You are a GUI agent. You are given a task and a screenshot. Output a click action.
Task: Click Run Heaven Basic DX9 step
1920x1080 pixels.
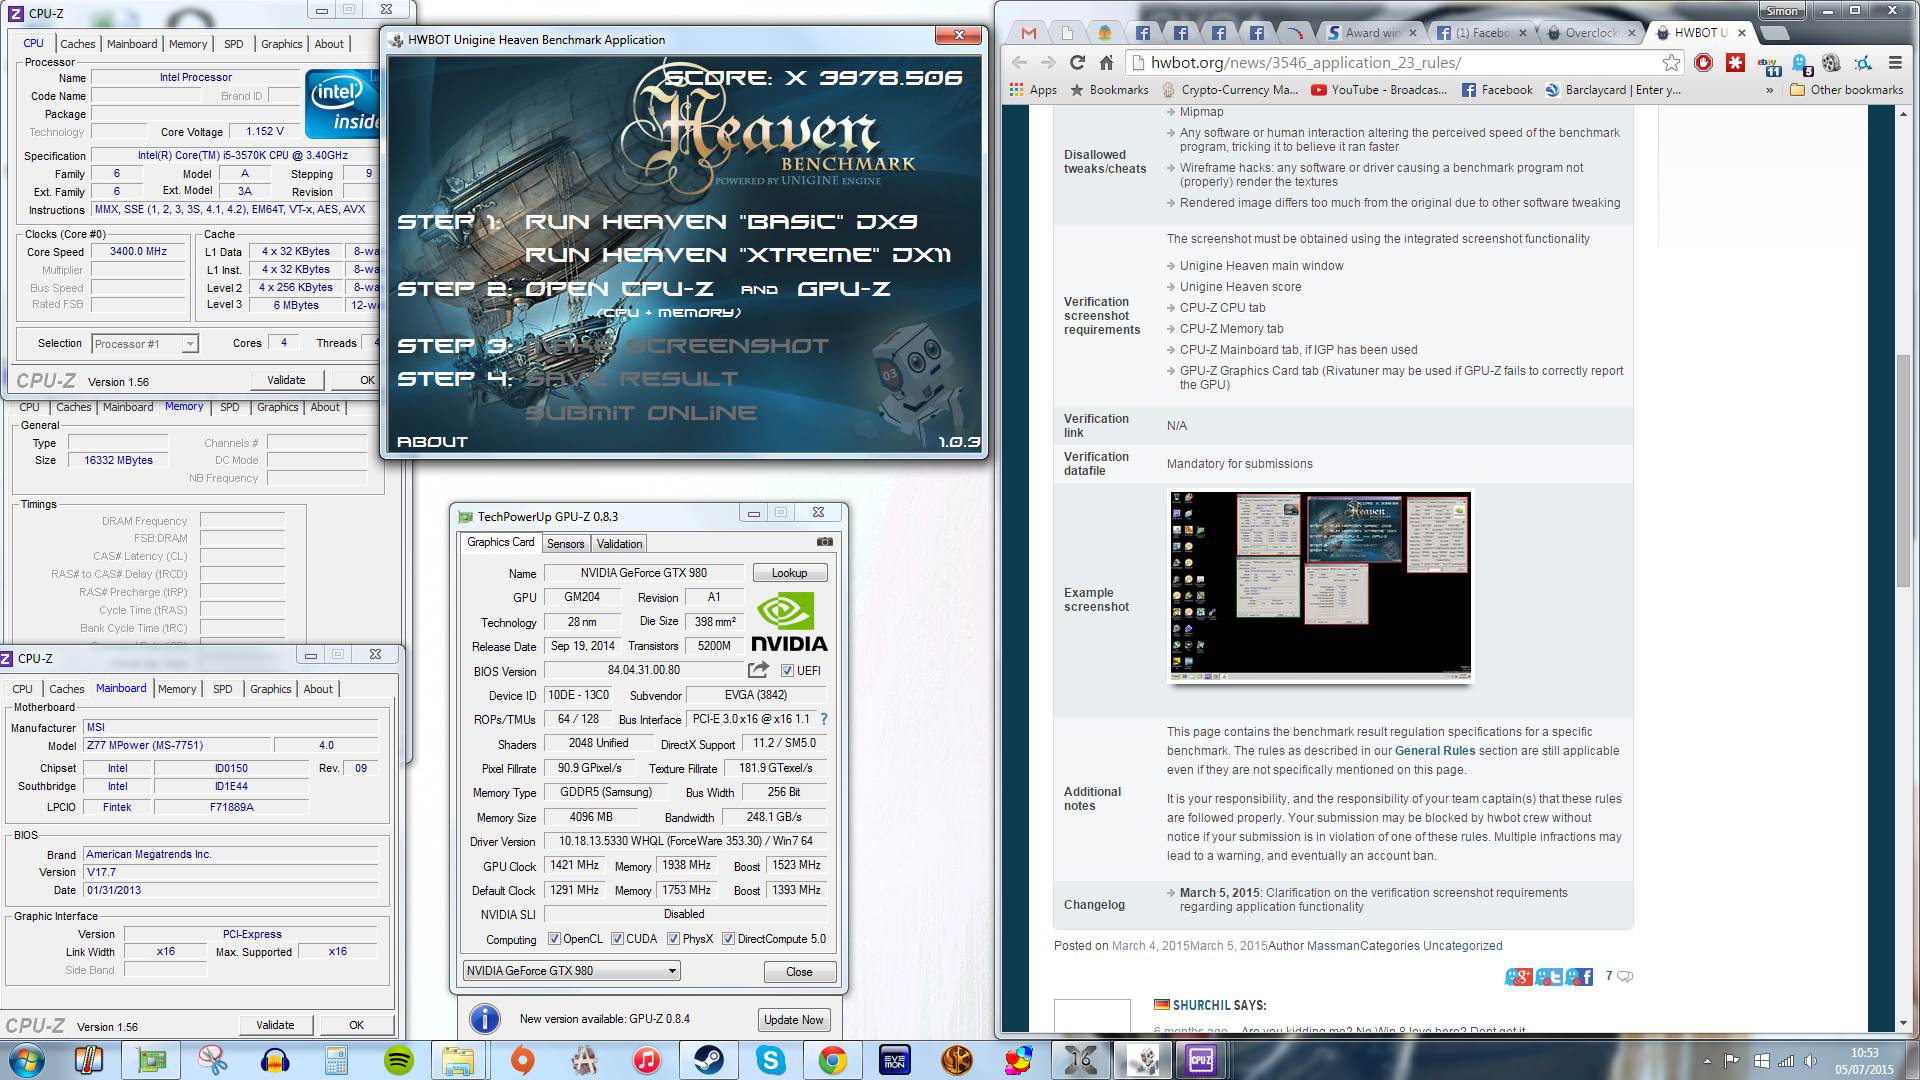coord(721,222)
